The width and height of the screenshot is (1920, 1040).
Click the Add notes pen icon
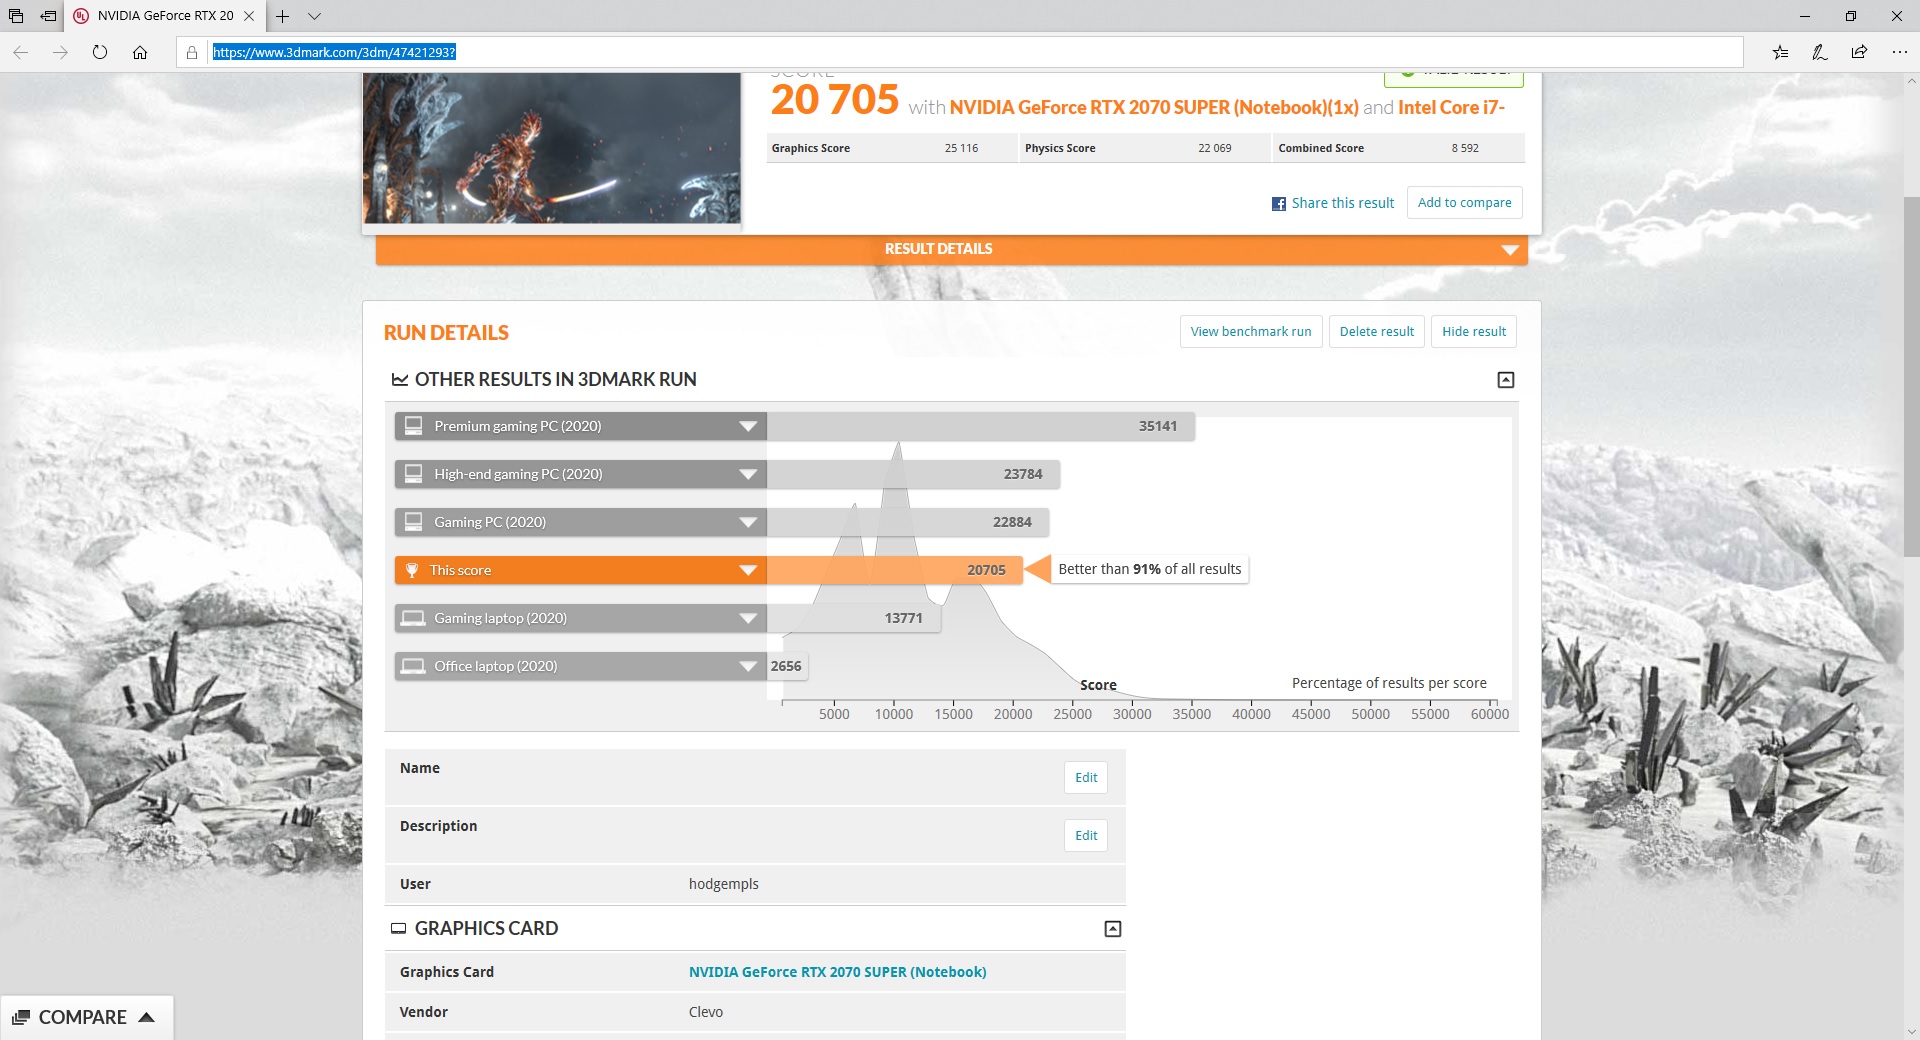(x=1820, y=52)
